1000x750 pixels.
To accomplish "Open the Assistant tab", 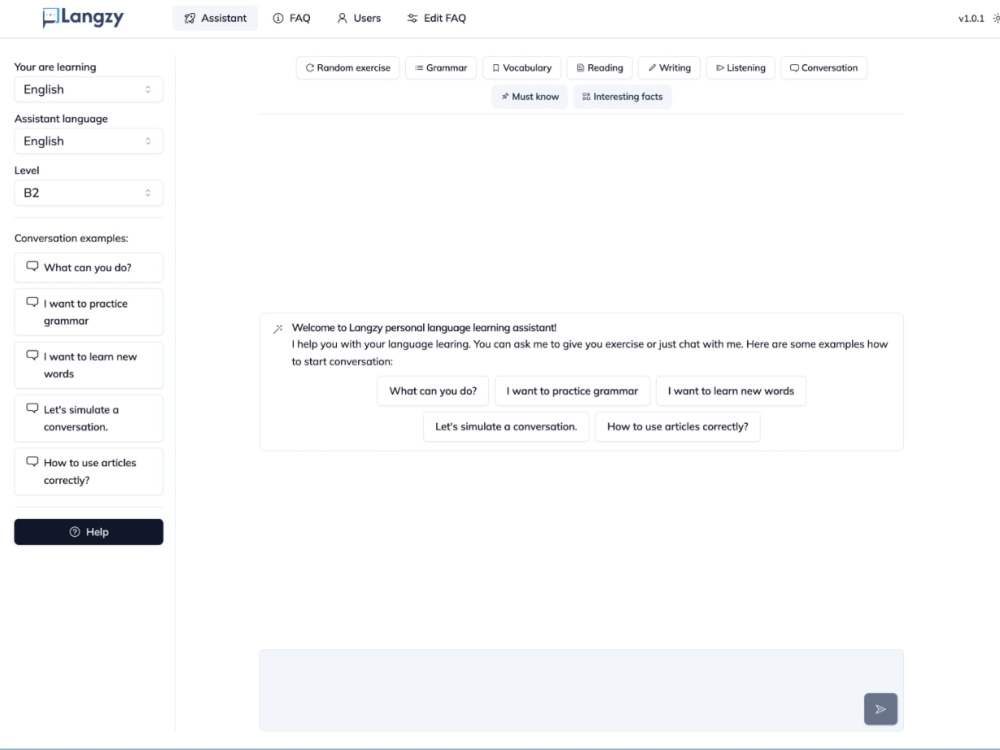I will coord(215,18).
